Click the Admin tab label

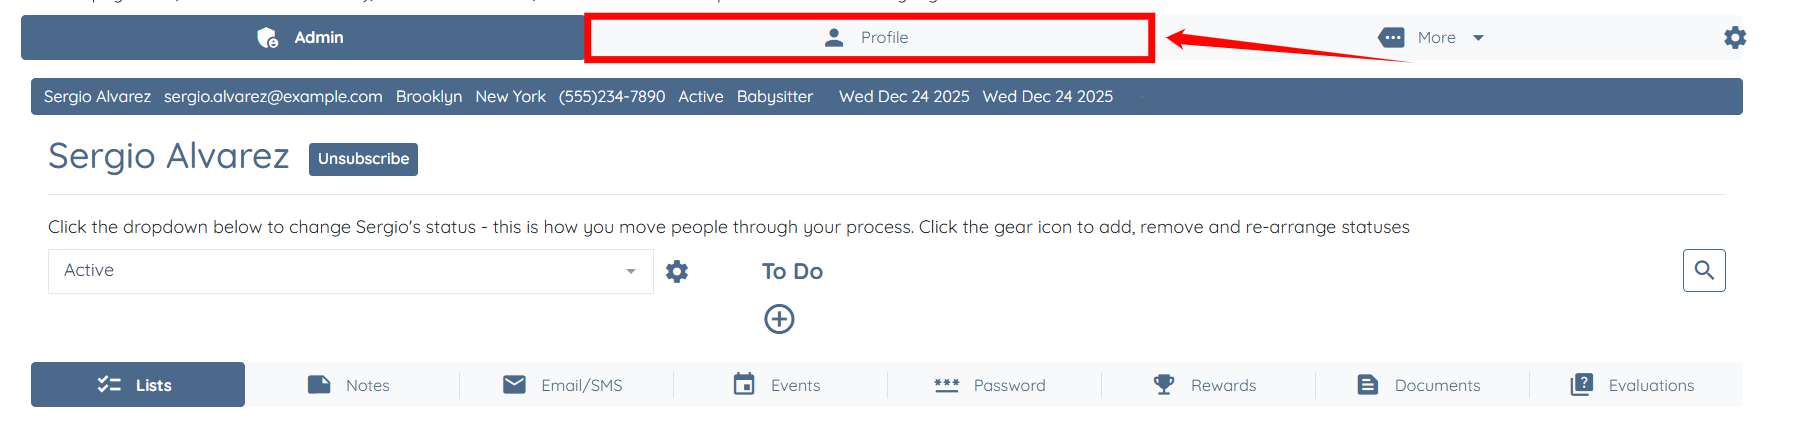(x=319, y=38)
